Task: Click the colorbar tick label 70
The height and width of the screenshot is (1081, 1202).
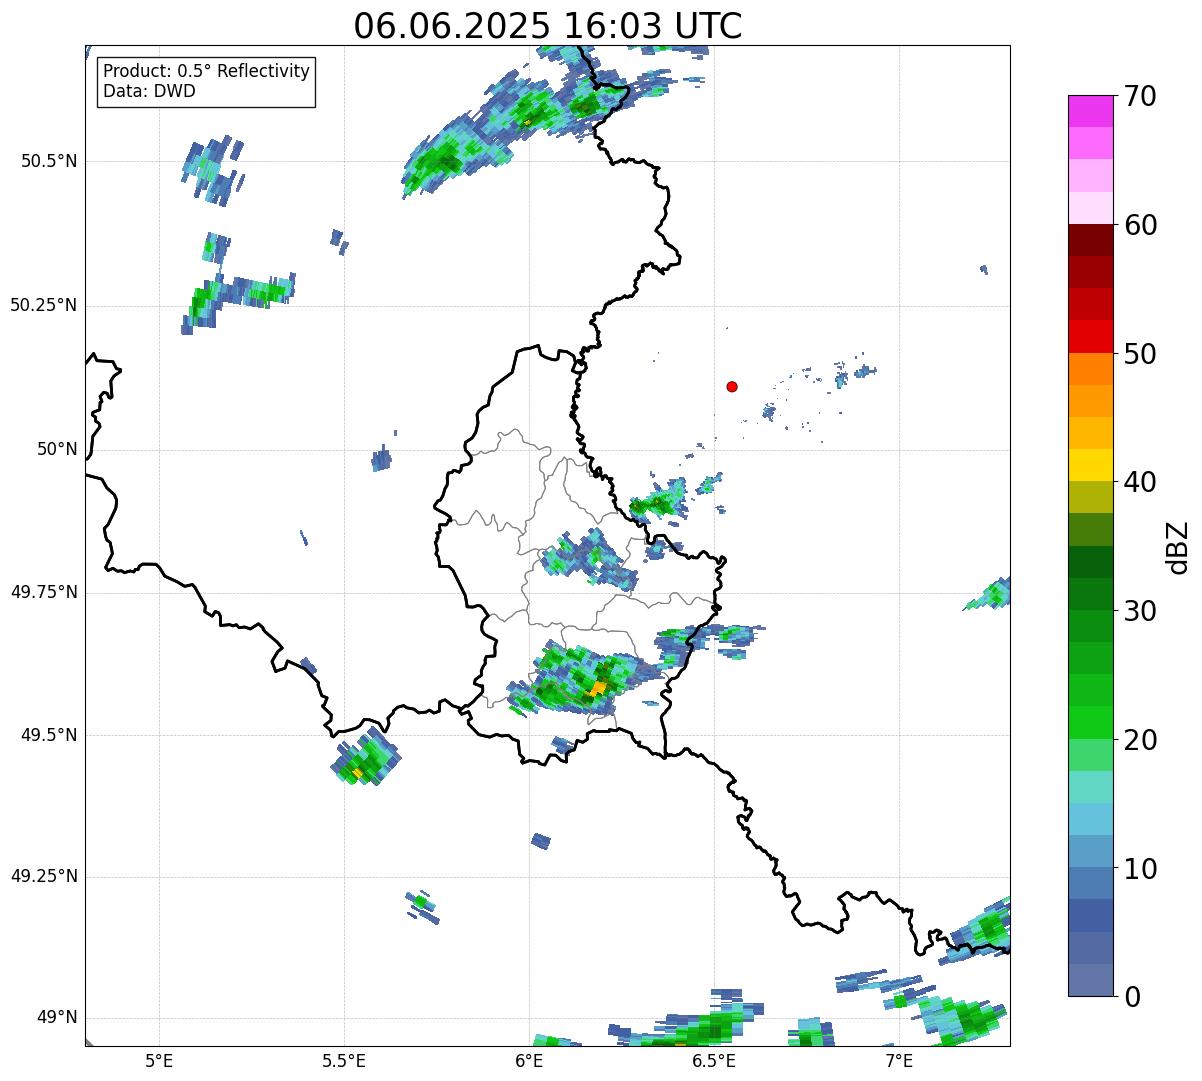Action: click(x=1140, y=96)
